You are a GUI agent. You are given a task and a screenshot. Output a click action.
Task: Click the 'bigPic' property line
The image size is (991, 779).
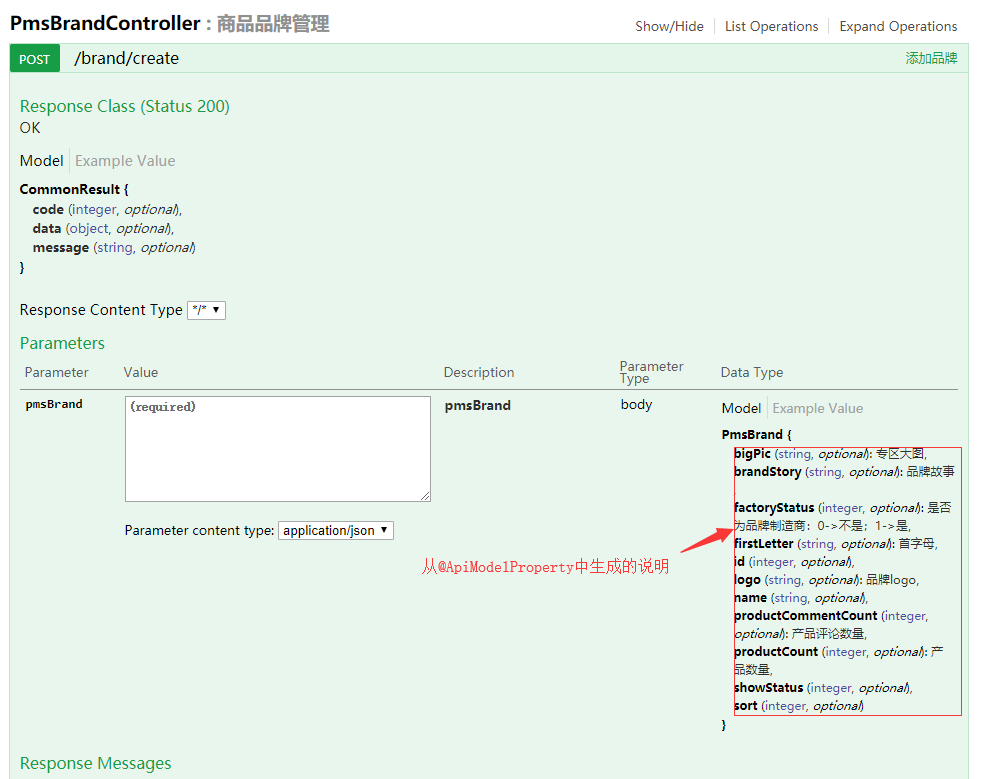click(830, 454)
